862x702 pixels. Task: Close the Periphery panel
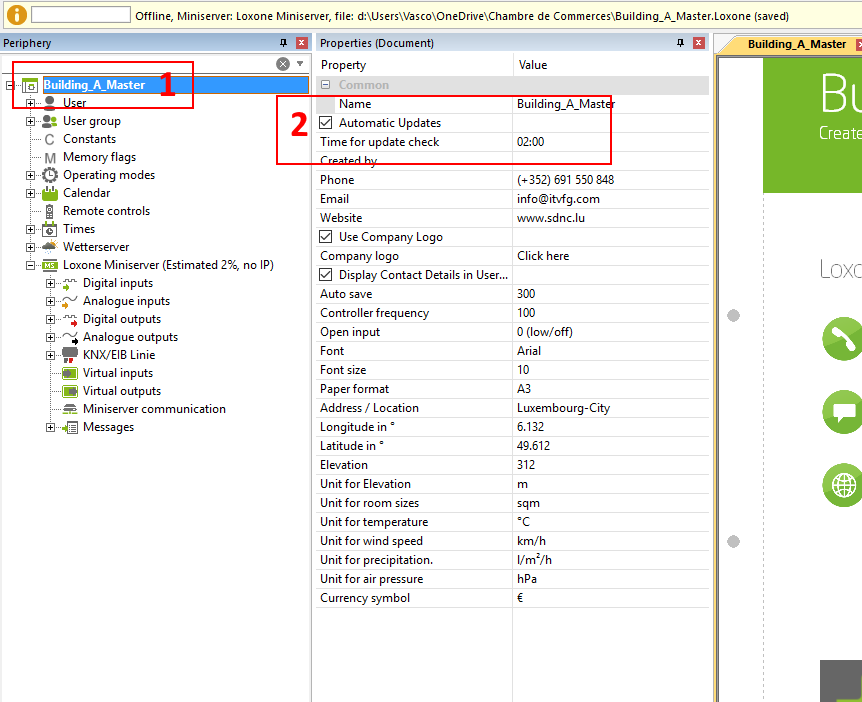302,43
